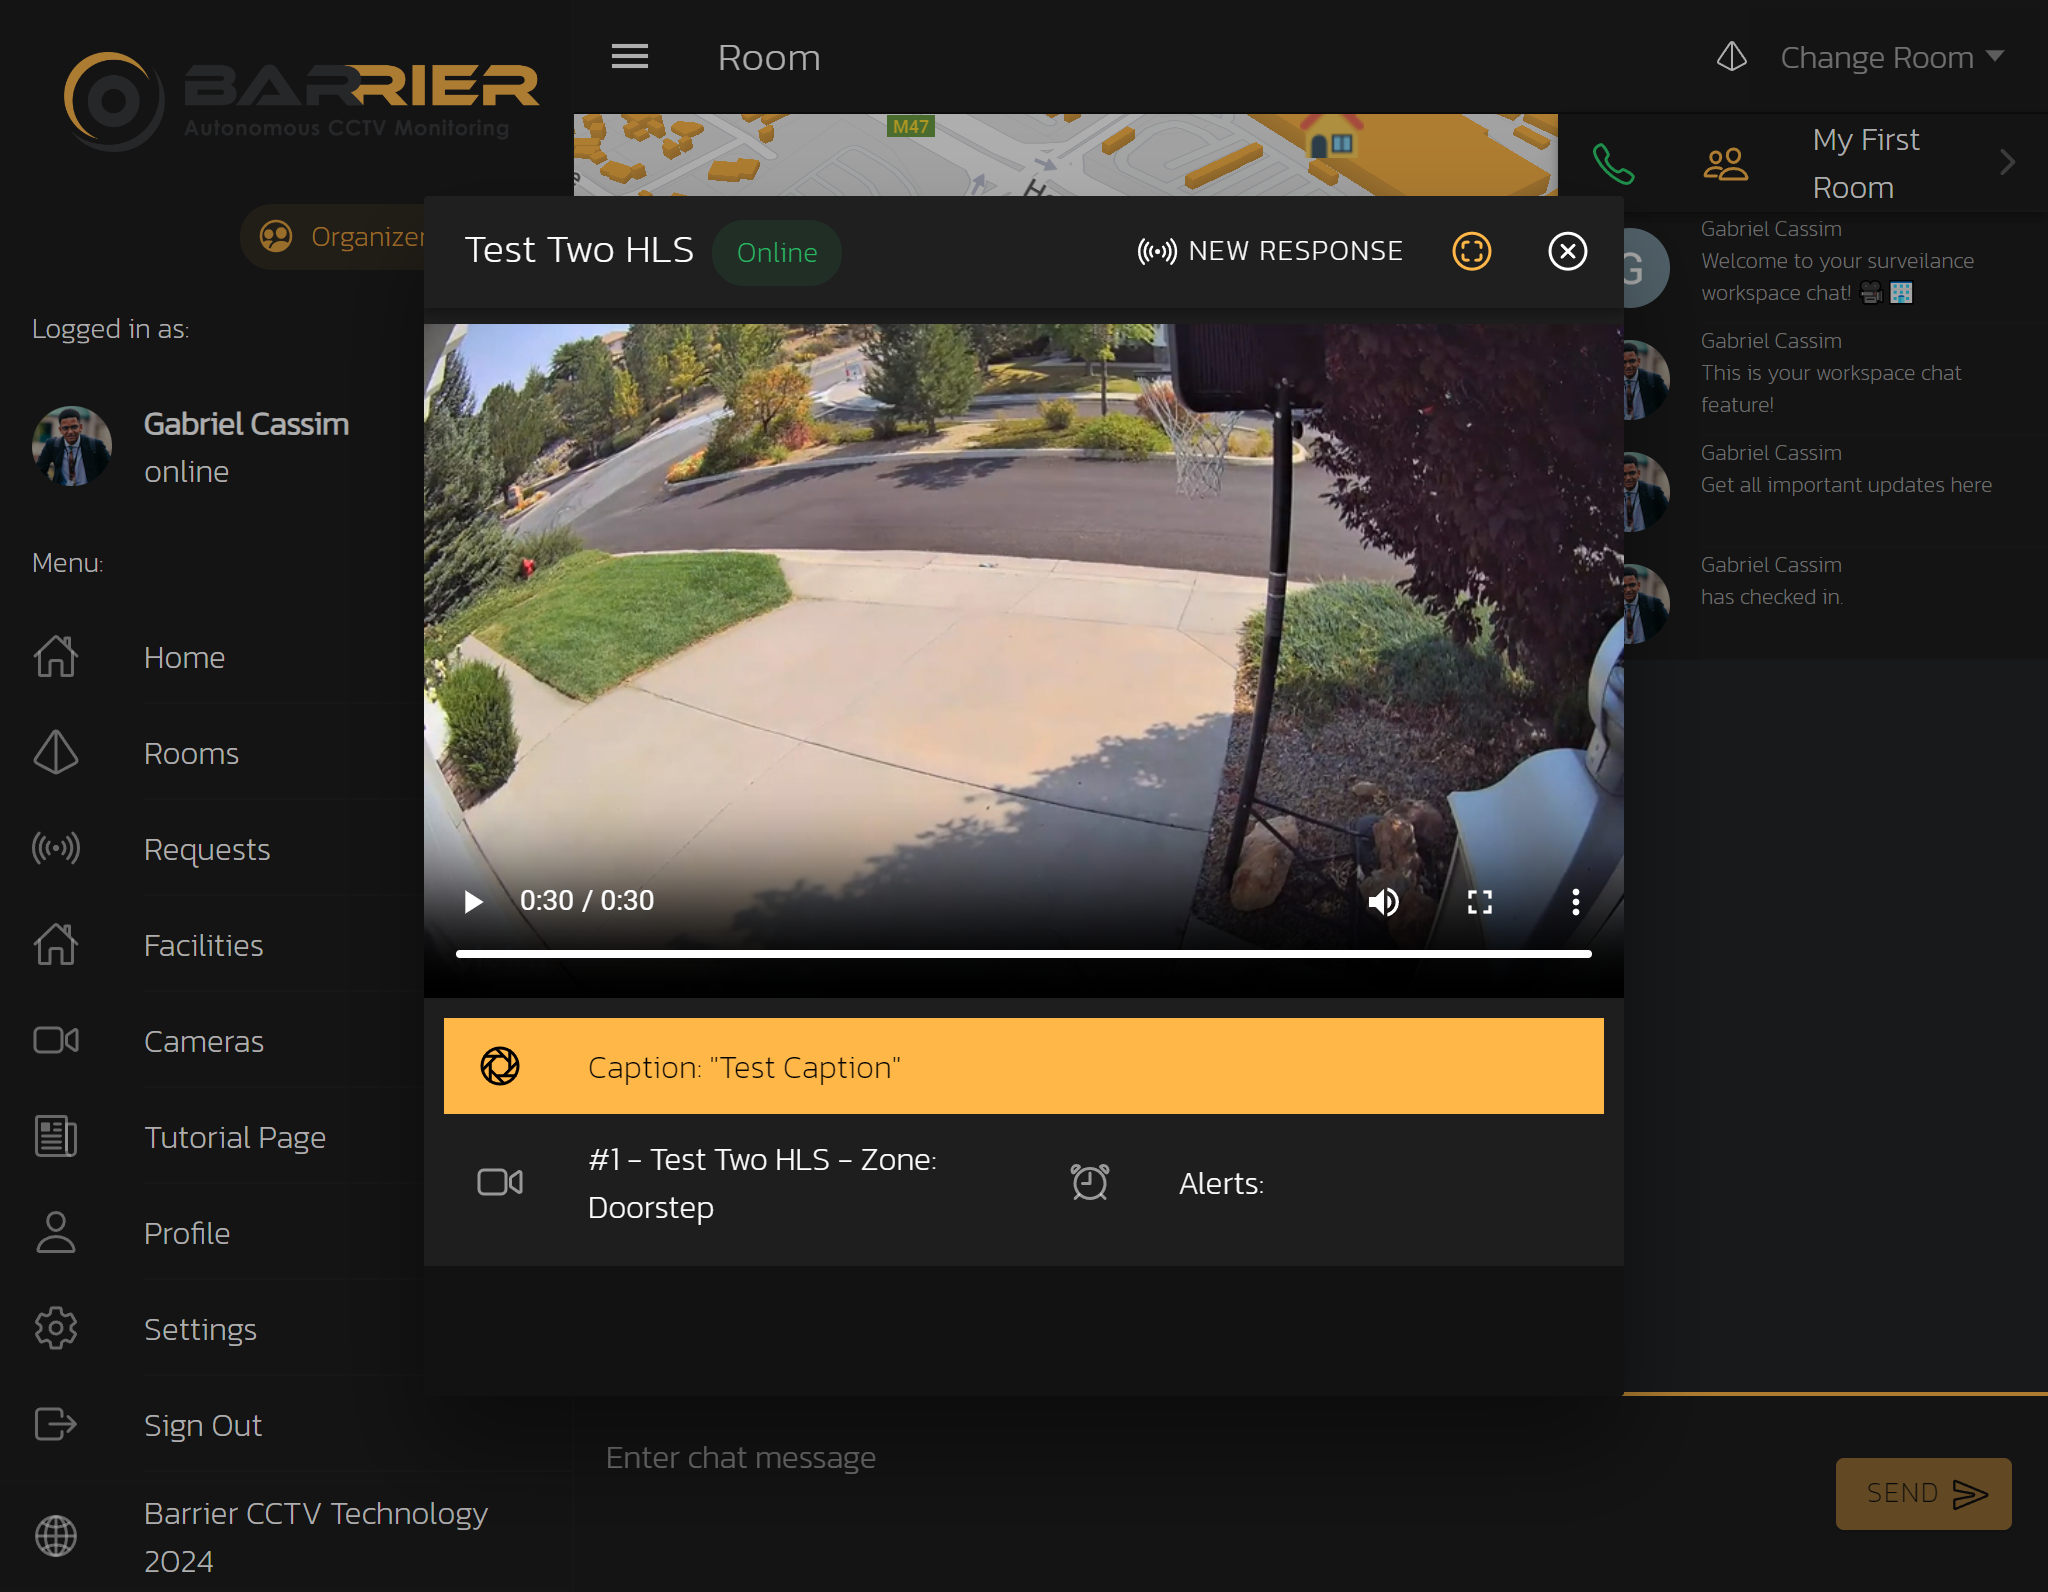2048x1592 pixels.
Task: Click the video progress bar
Action: 1023,954
